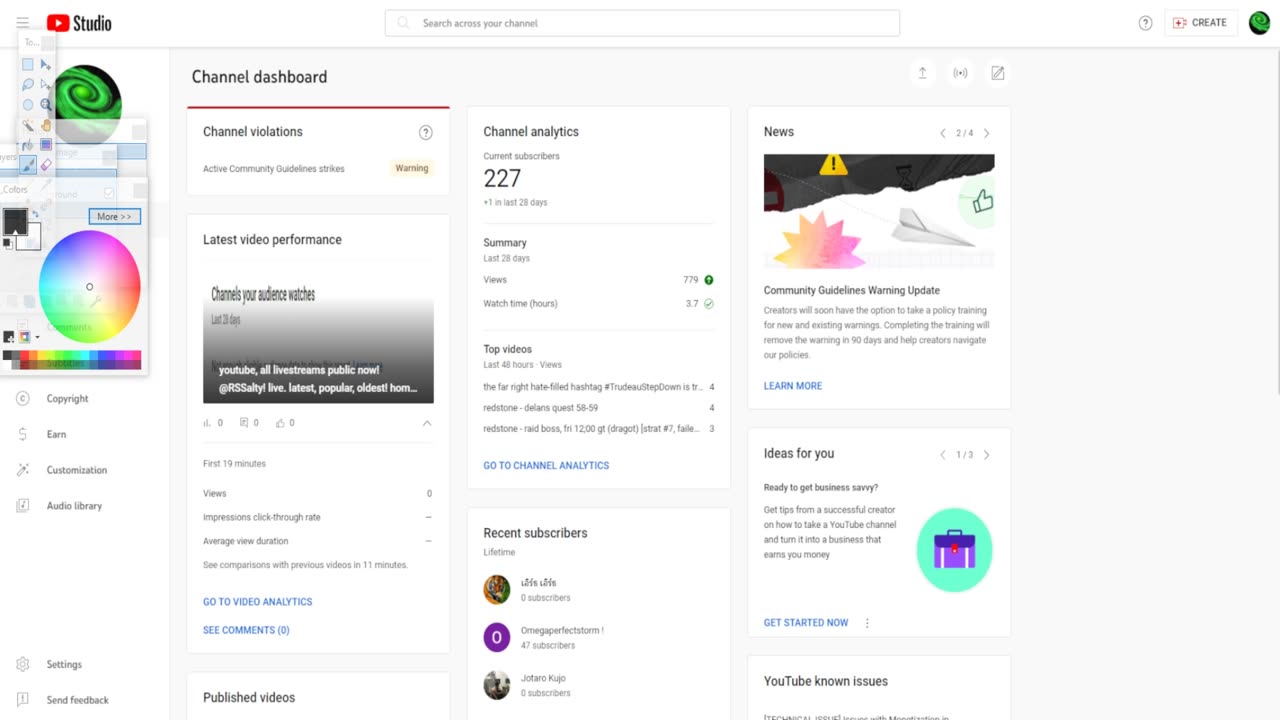1280x720 pixels.
Task: Click GET STARTED NOW link
Action: coord(806,623)
